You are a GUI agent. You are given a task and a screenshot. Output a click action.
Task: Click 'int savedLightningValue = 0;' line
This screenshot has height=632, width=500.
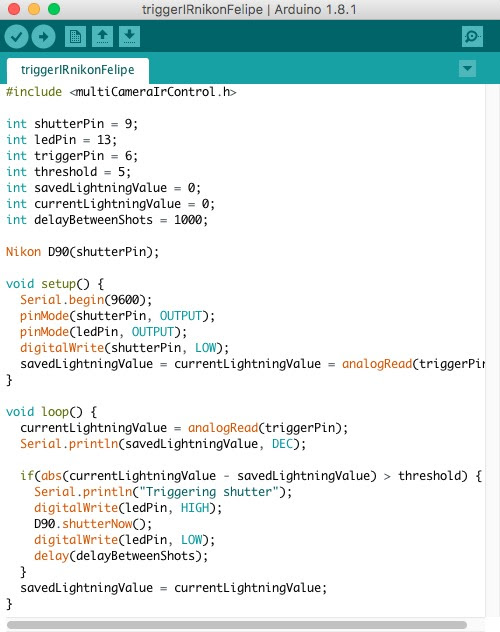[103, 188]
